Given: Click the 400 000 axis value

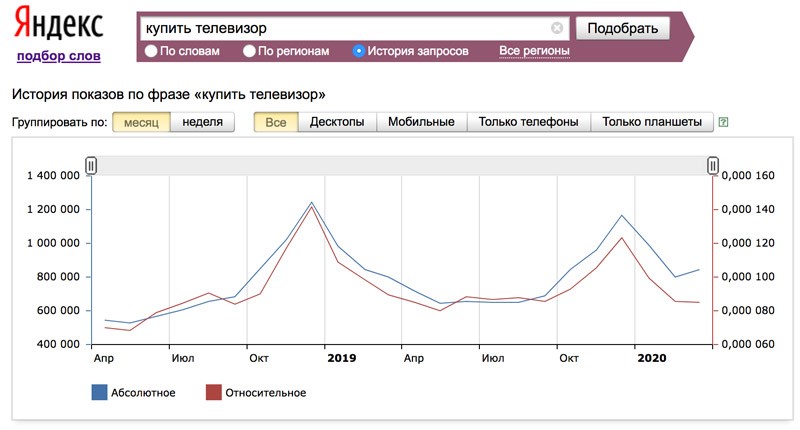Looking at the screenshot, I should pos(58,344).
